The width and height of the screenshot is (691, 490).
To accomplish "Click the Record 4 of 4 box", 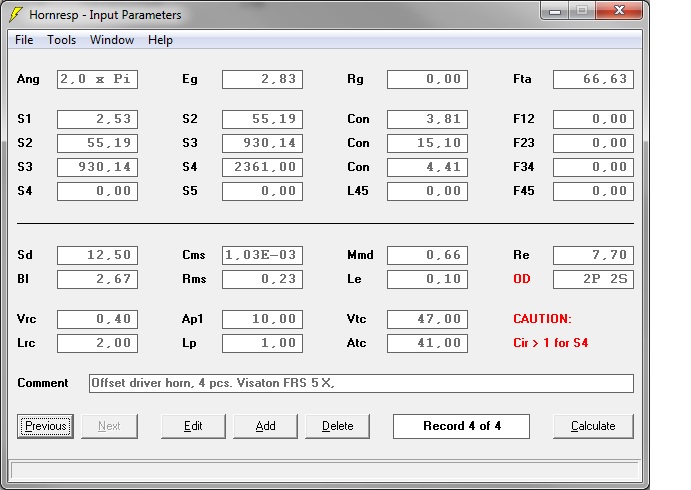I will coord(461,426).
